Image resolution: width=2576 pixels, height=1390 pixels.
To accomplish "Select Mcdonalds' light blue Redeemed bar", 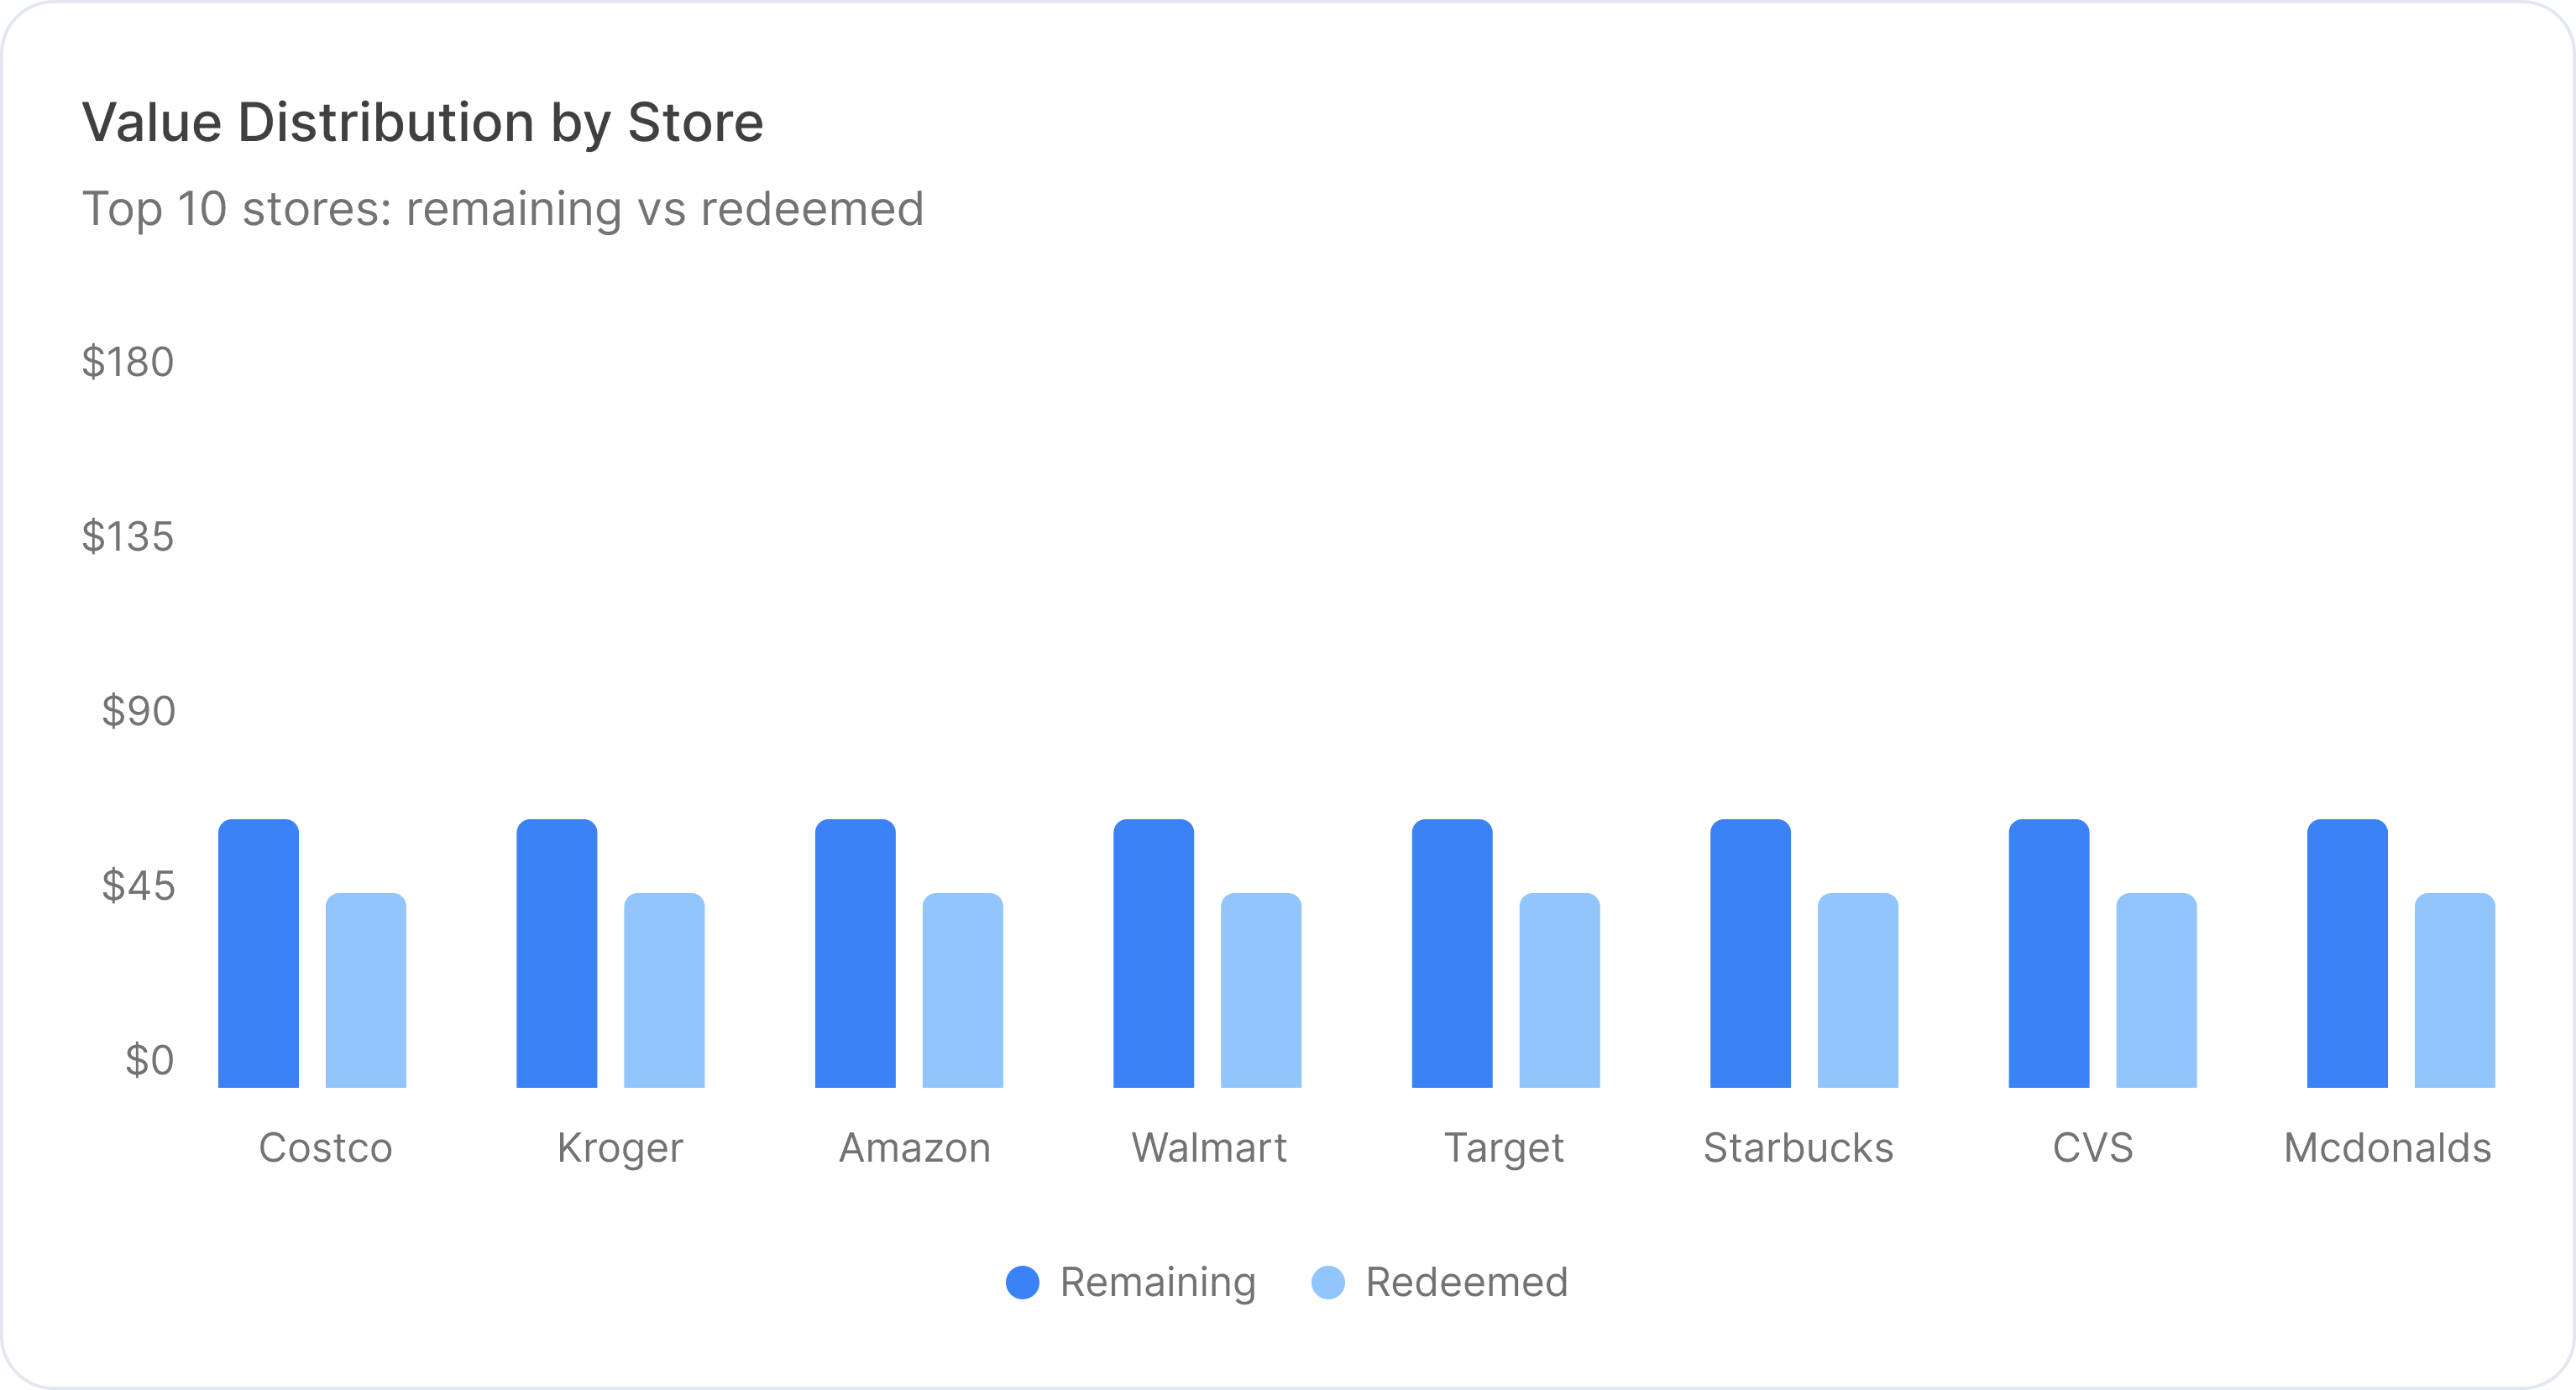I will [x=2455, y=990].
